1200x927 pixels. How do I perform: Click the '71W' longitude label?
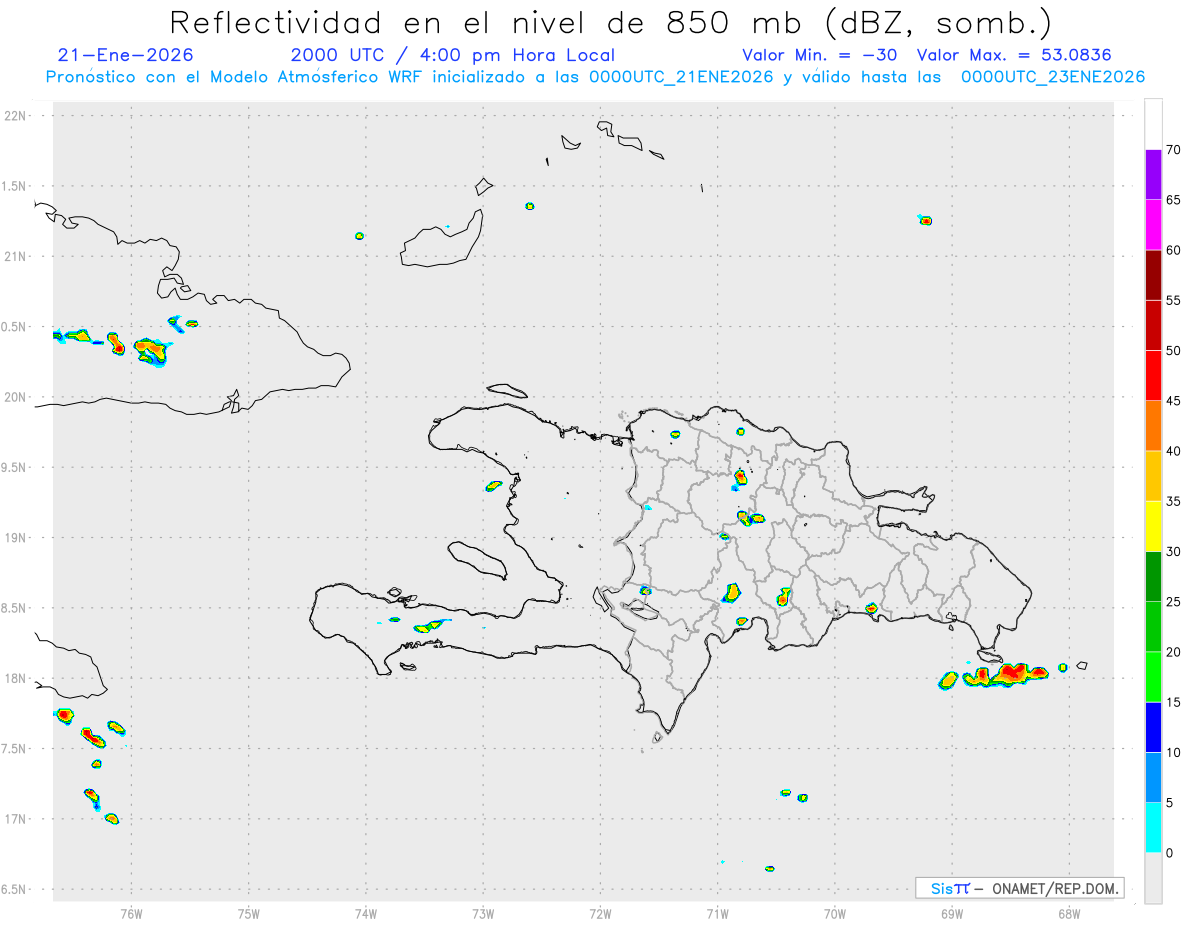click(x=717, y=912)
